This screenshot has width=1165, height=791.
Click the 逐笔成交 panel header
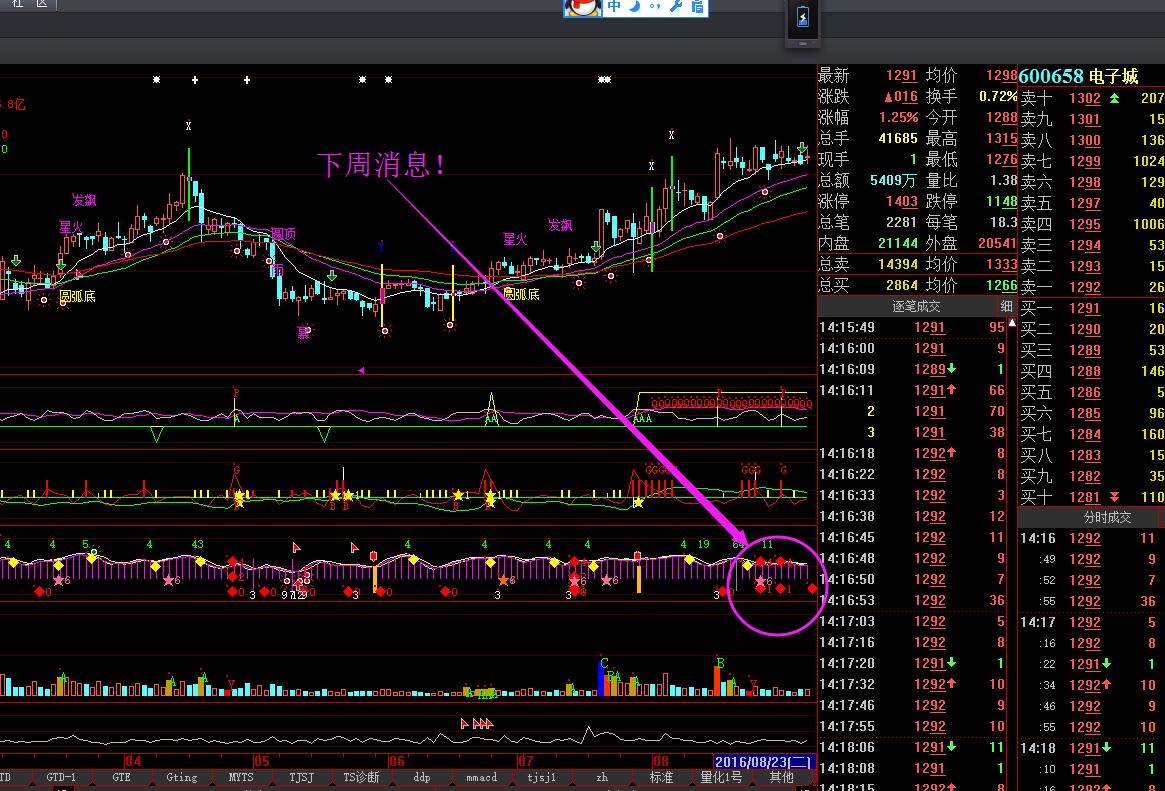916,306
